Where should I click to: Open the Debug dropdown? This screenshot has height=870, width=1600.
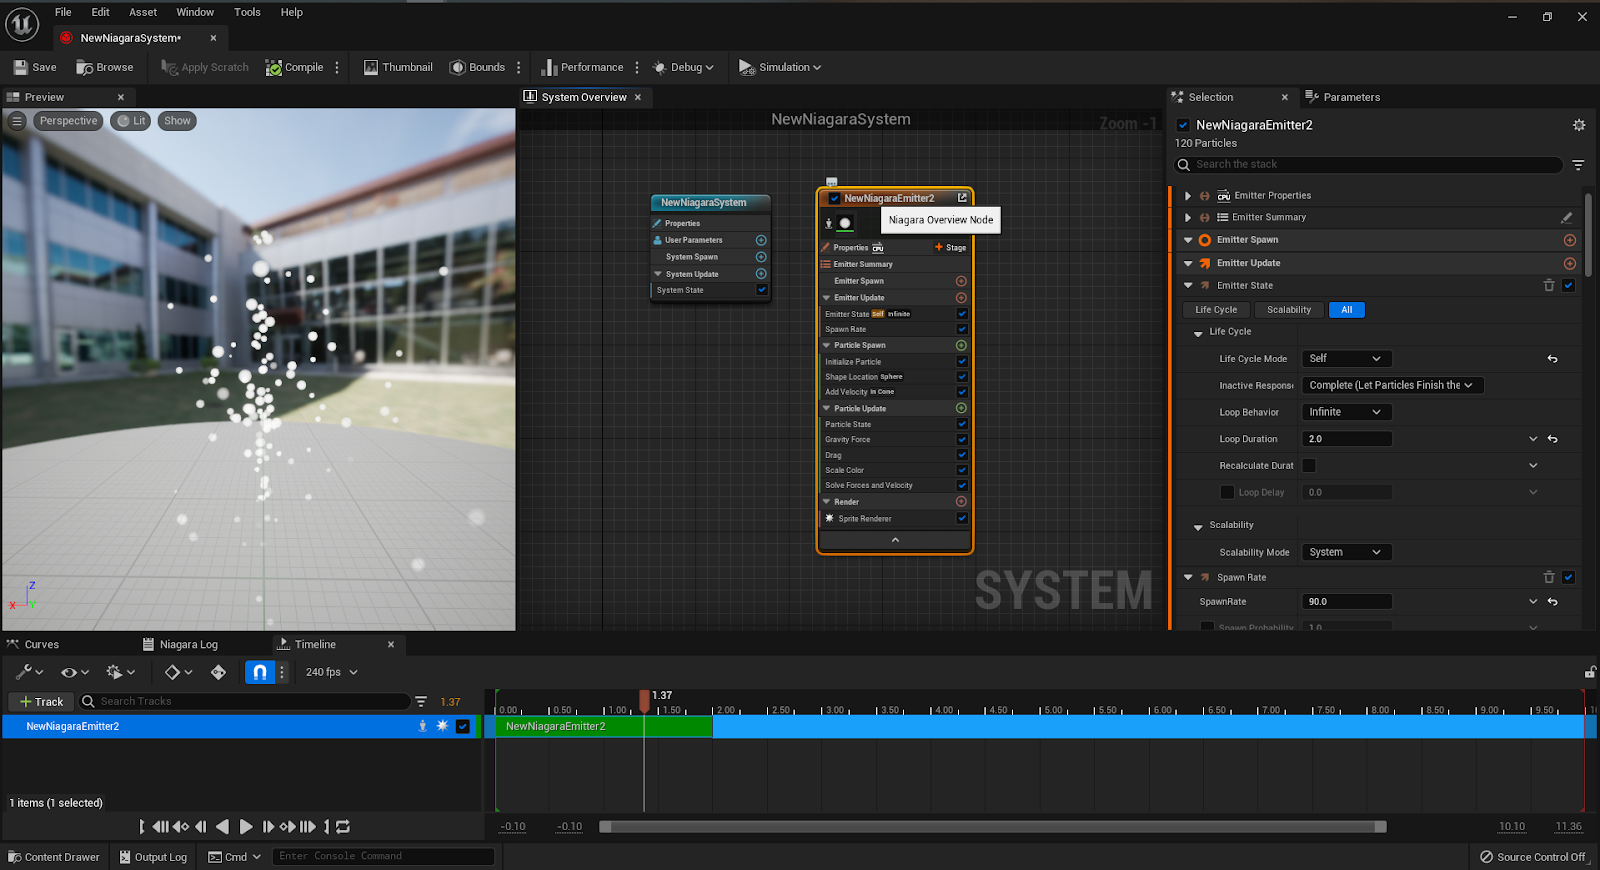683,67
